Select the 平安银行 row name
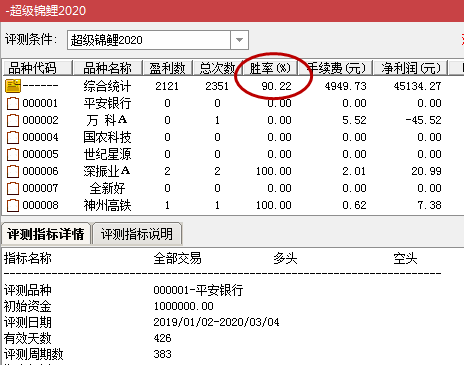464x365 pixels. click(x=107, y=103)
